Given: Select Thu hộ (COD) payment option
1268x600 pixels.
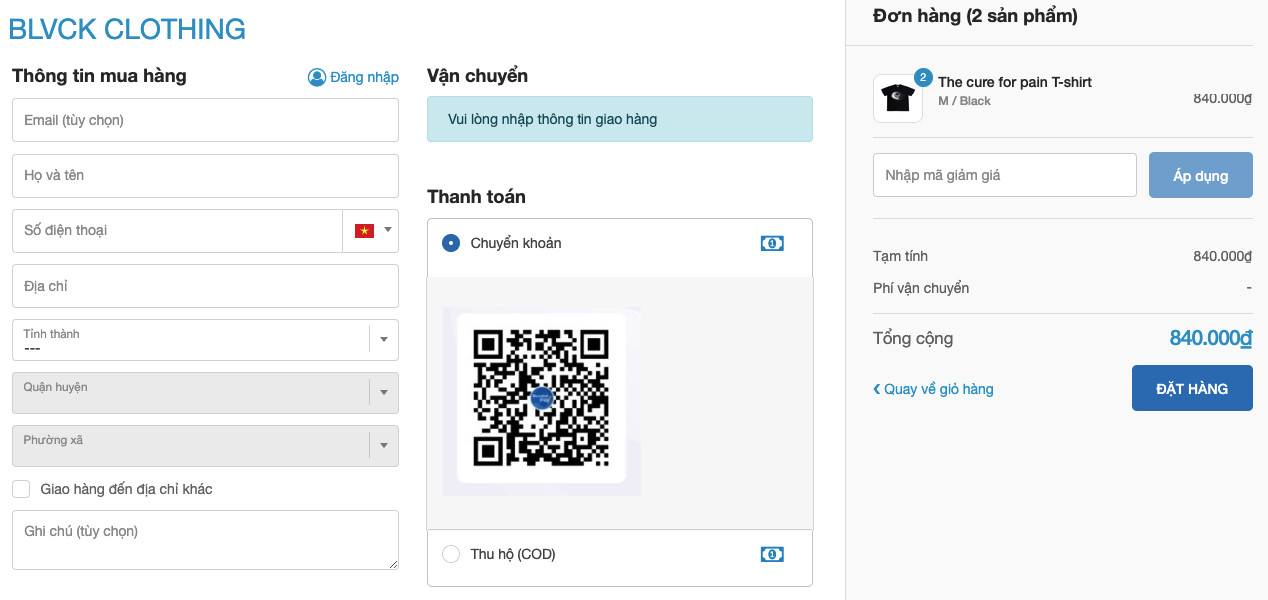Looking at the screenshot, I should tap(451, 554).
